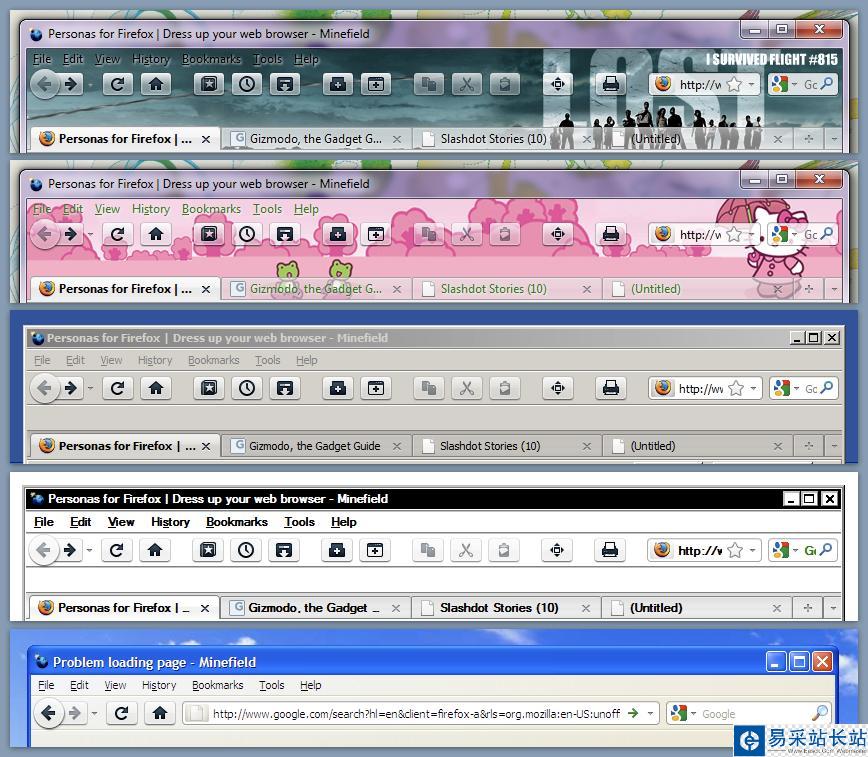Add new tab in the high-contrast window's tab bar
Viewport: 868px width, 757px height.
pos(808,608)
